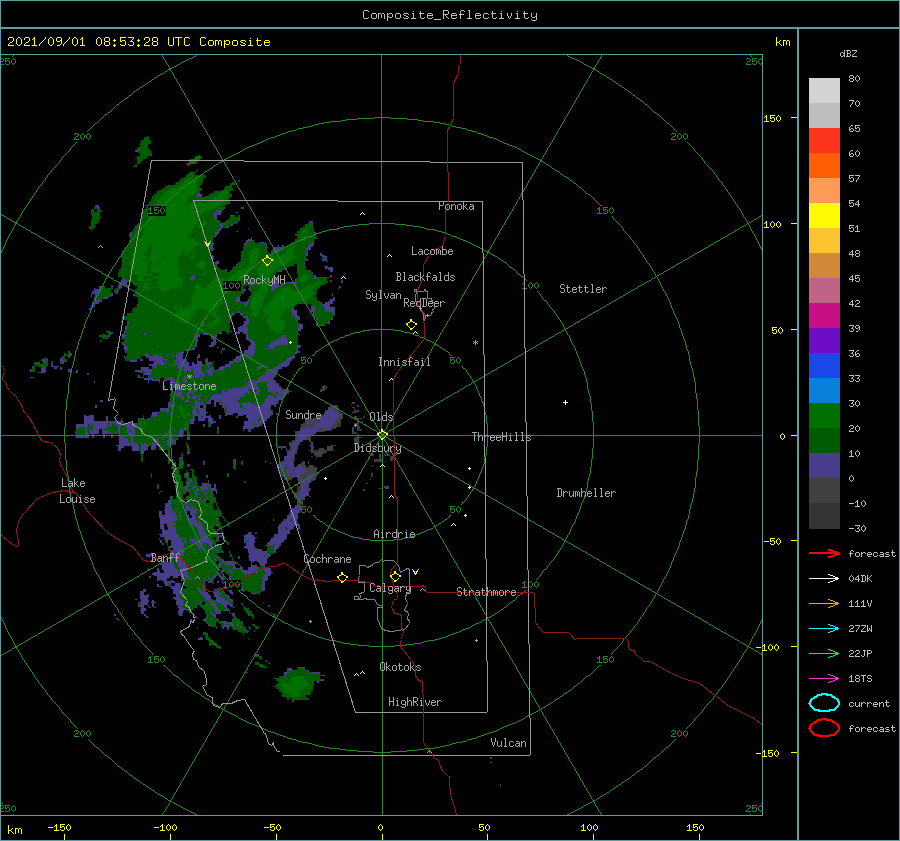Click the white 04DK arrow in legend
Screen dimensions: 900x841
824,579
